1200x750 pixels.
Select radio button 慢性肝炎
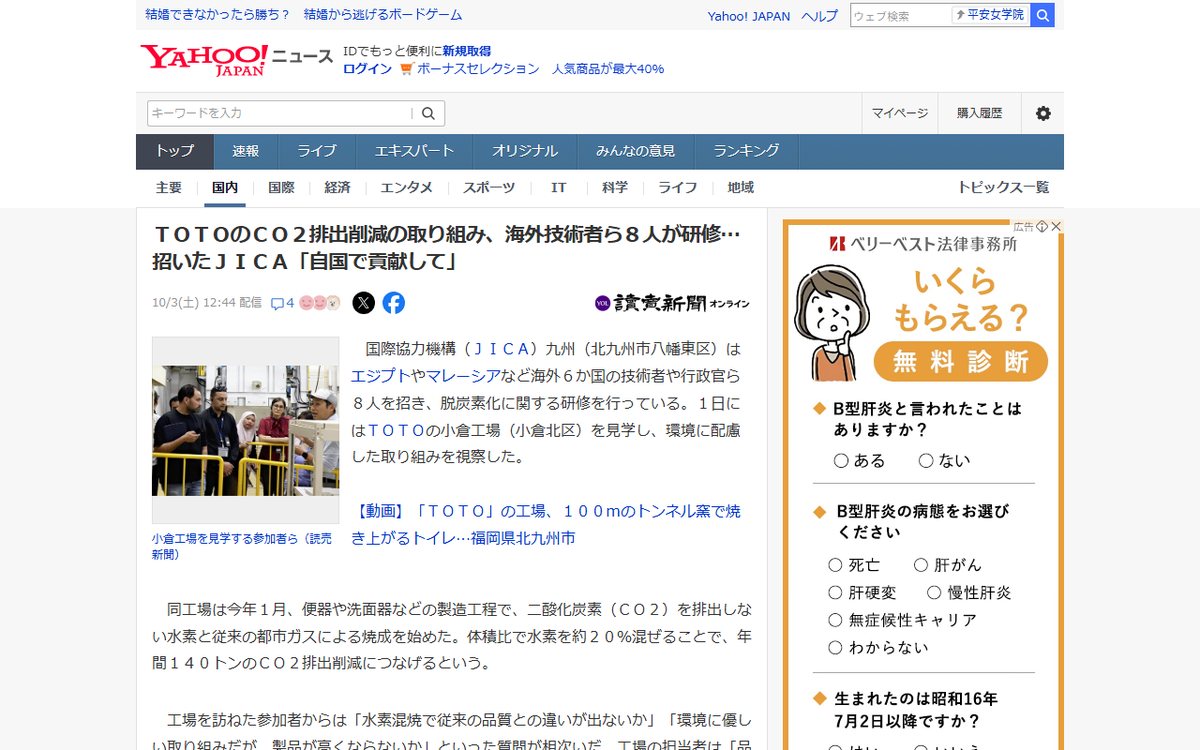pos(934,592)
